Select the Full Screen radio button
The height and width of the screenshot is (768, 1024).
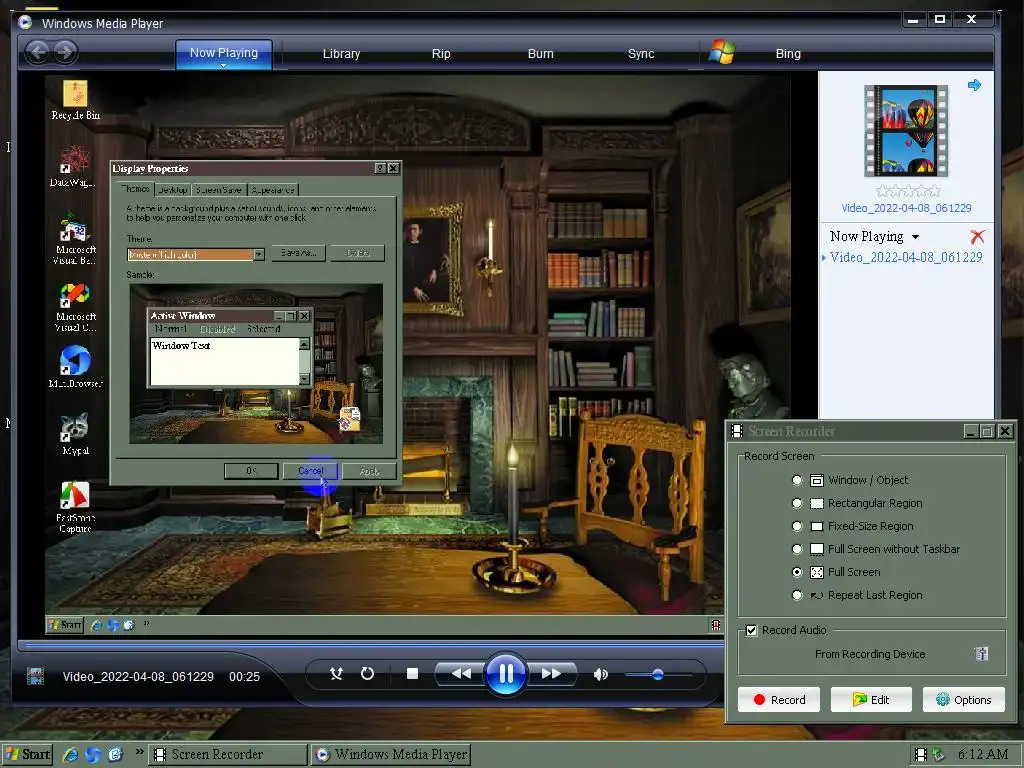click(797, 571)
